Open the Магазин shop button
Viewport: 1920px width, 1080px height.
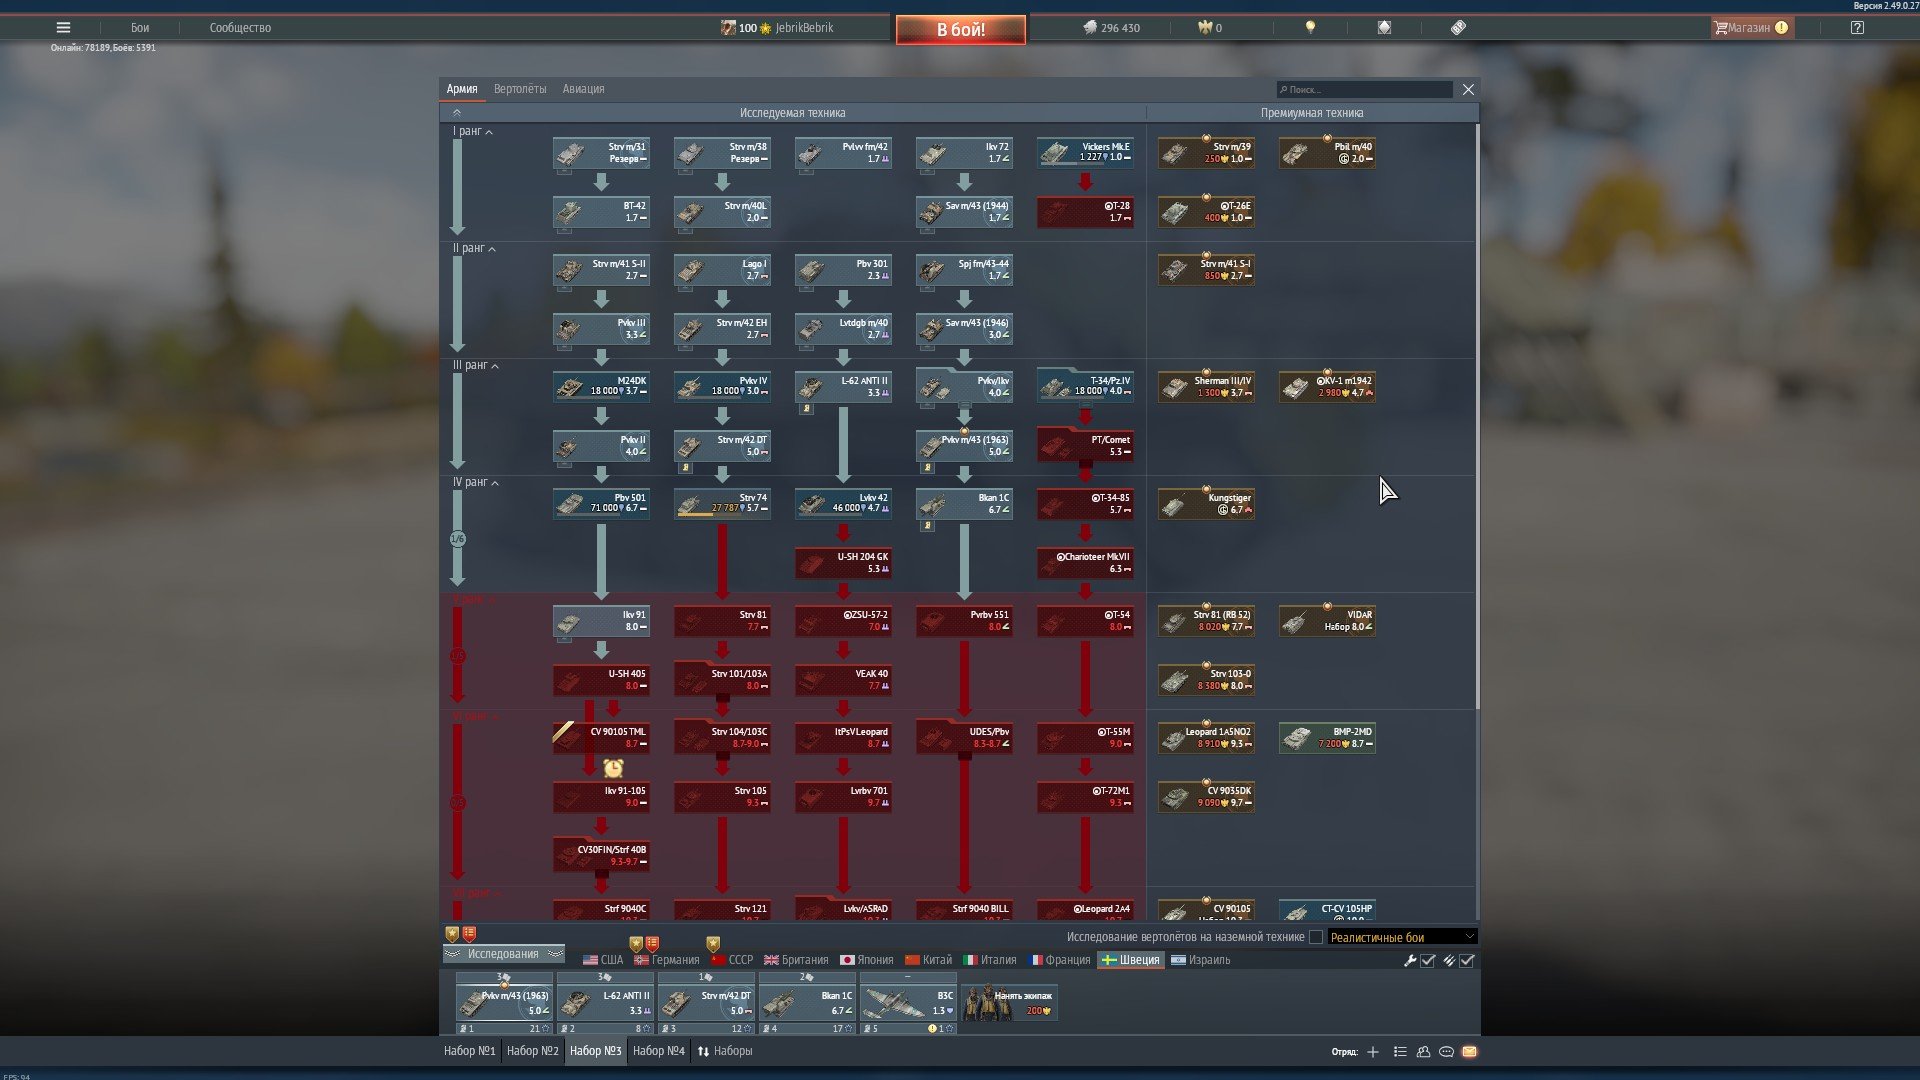1751,28
